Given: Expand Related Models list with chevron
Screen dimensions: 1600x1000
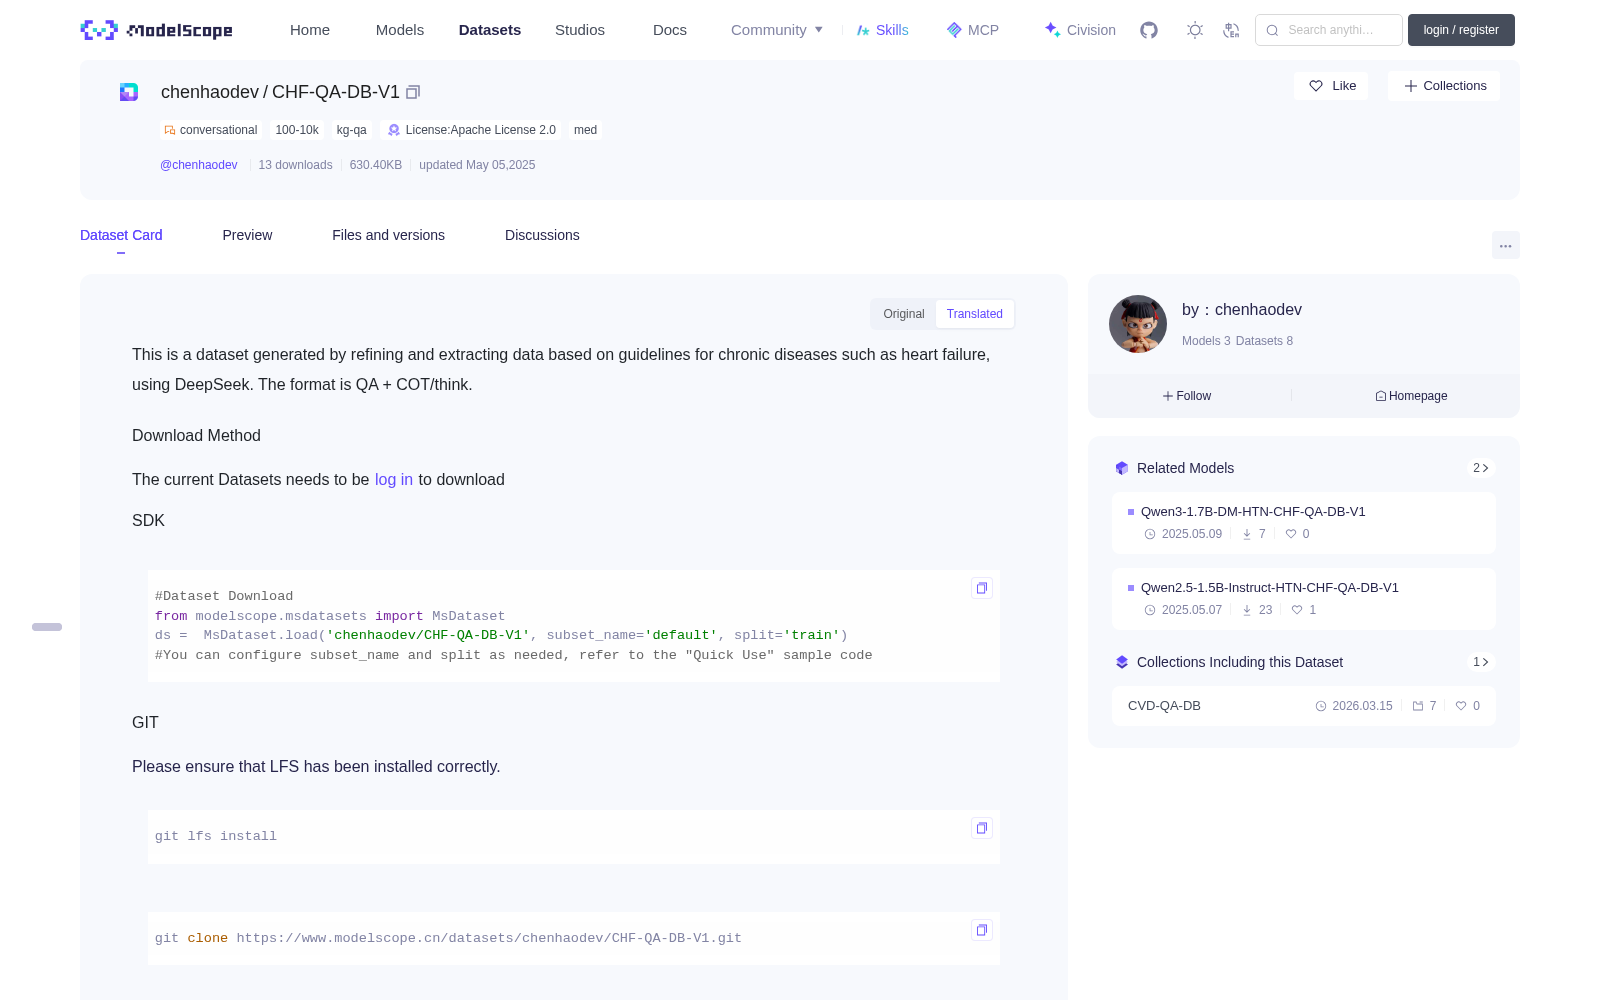Looking at the screenshot, I should point(1481,468).
